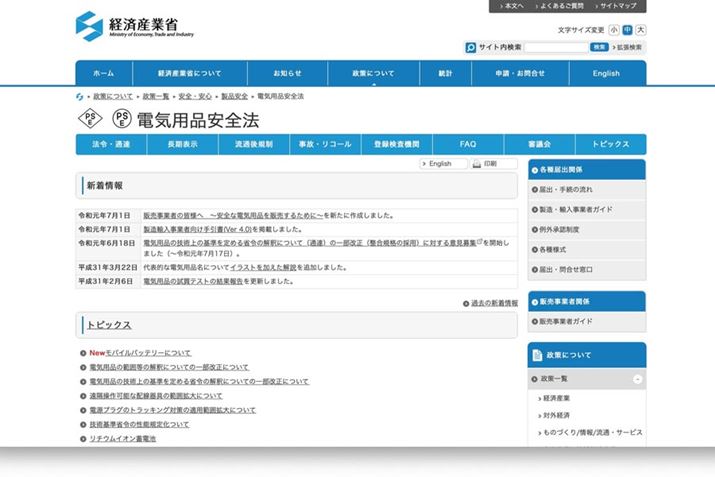Click the magnifier icon beside サイト内検索

(x=471, y=47)
